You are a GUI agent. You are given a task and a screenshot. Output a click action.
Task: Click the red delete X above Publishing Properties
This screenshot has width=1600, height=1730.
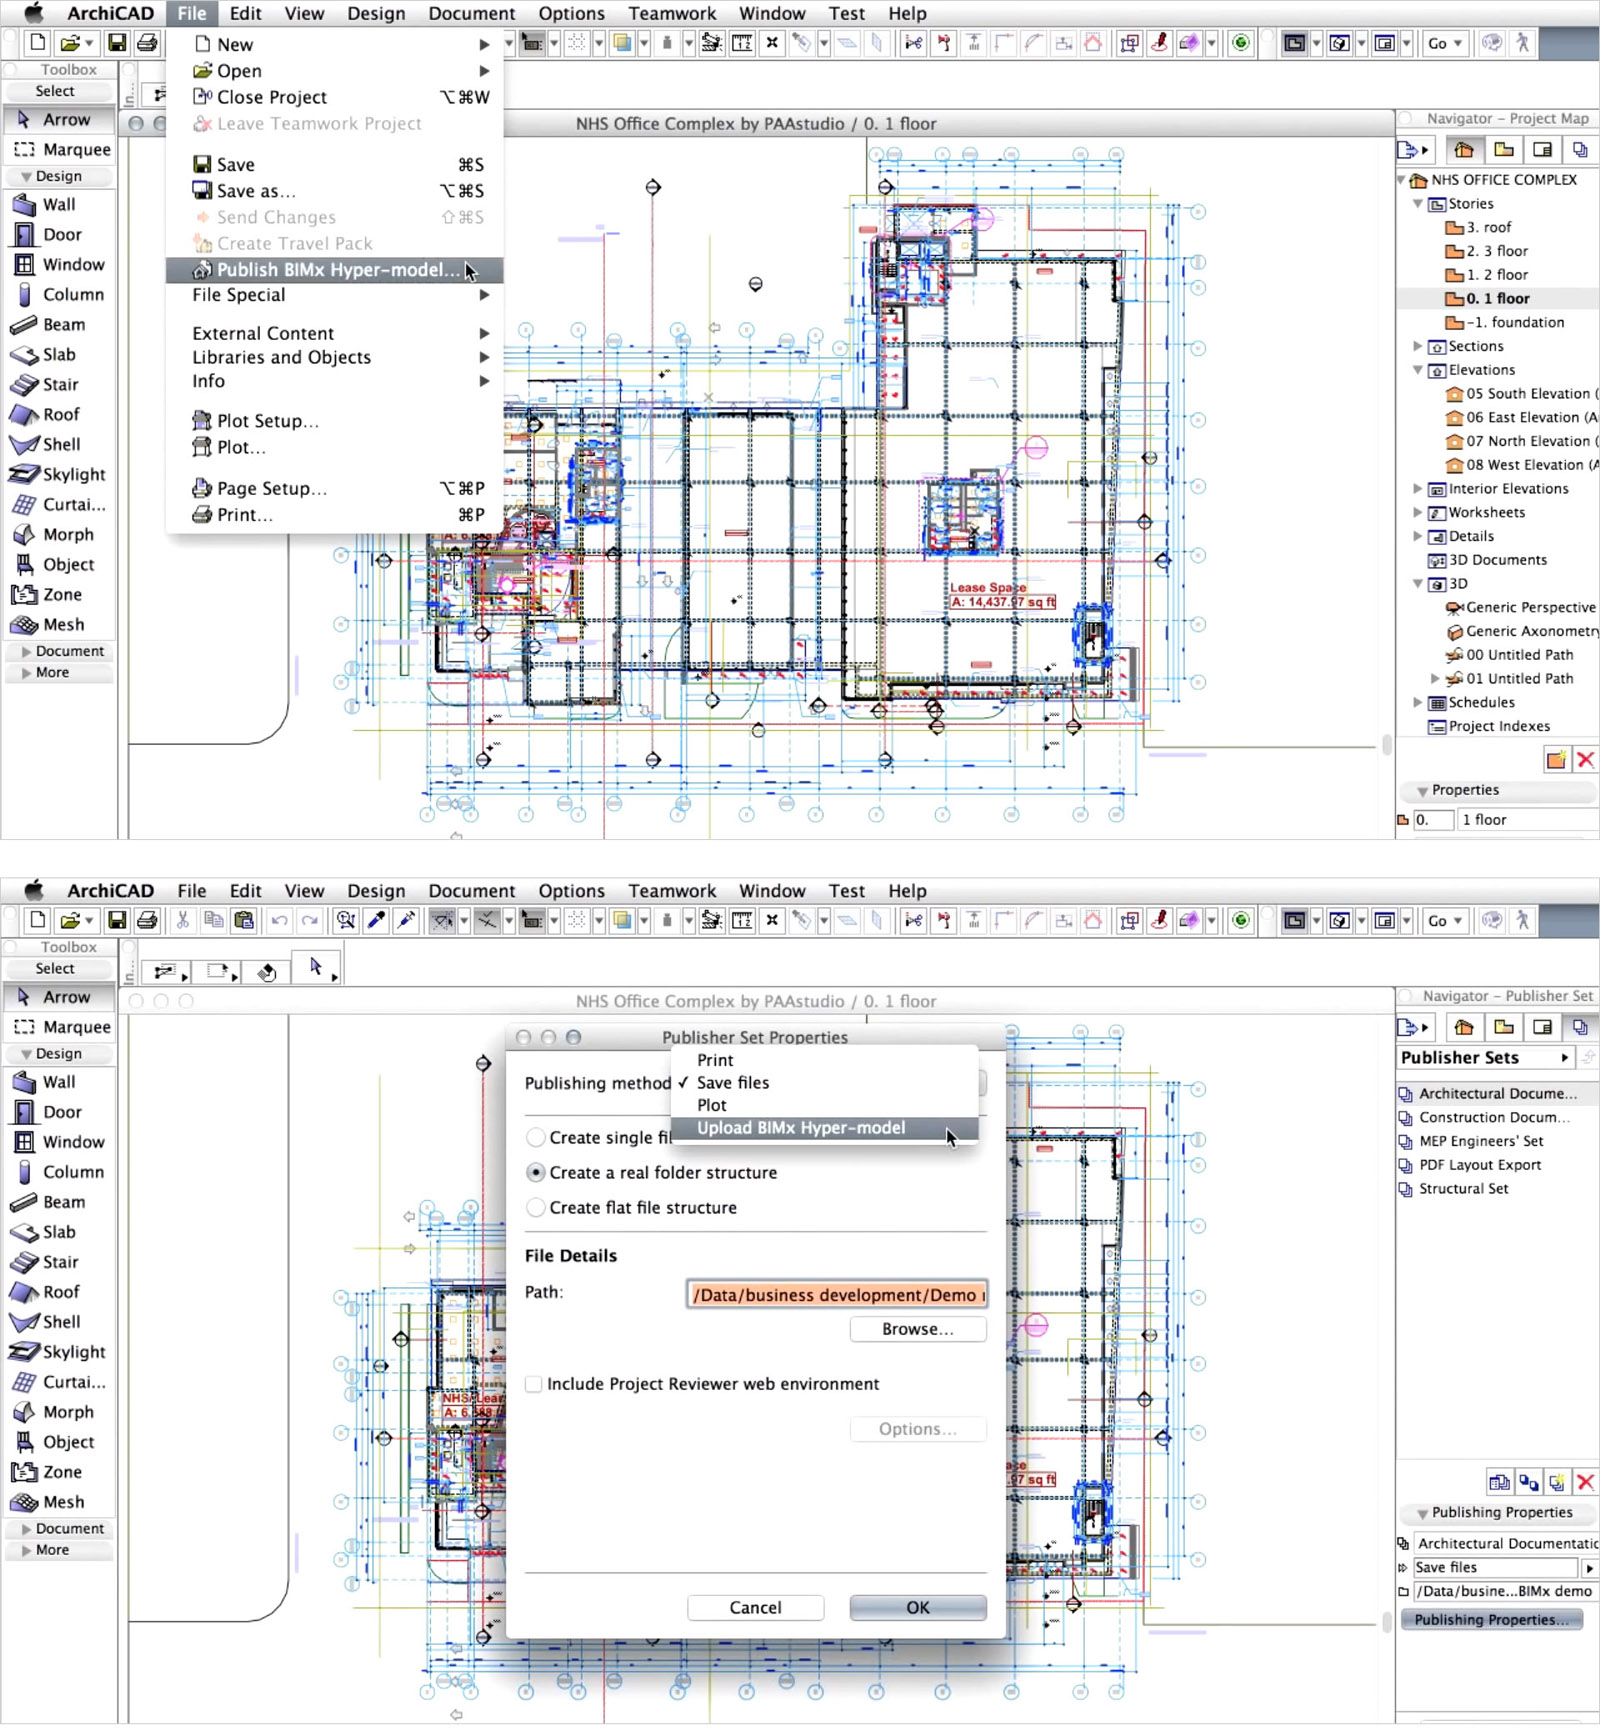tap(1585, 1482)
